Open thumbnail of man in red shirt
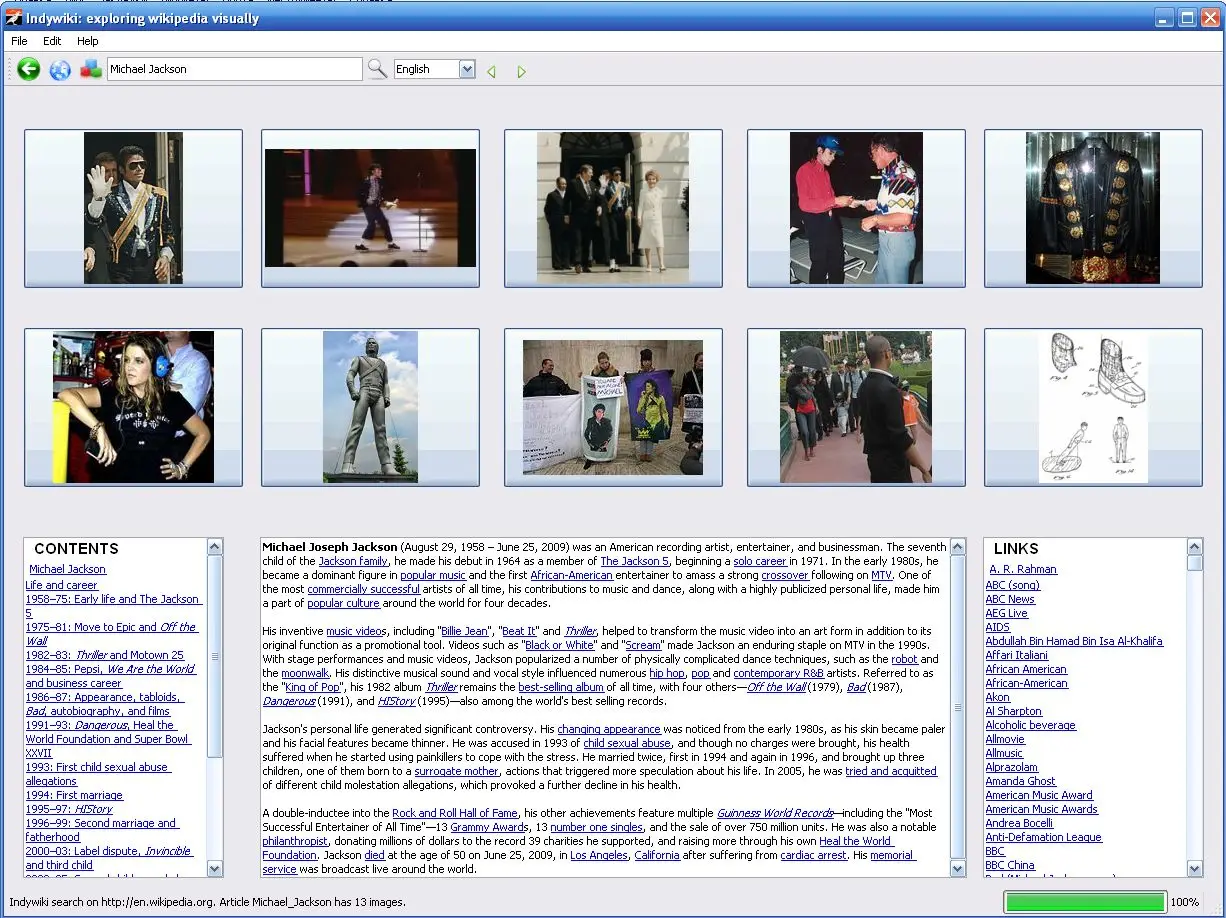The height and width of the screenshot is (918, 1226). tap(856, 208)
